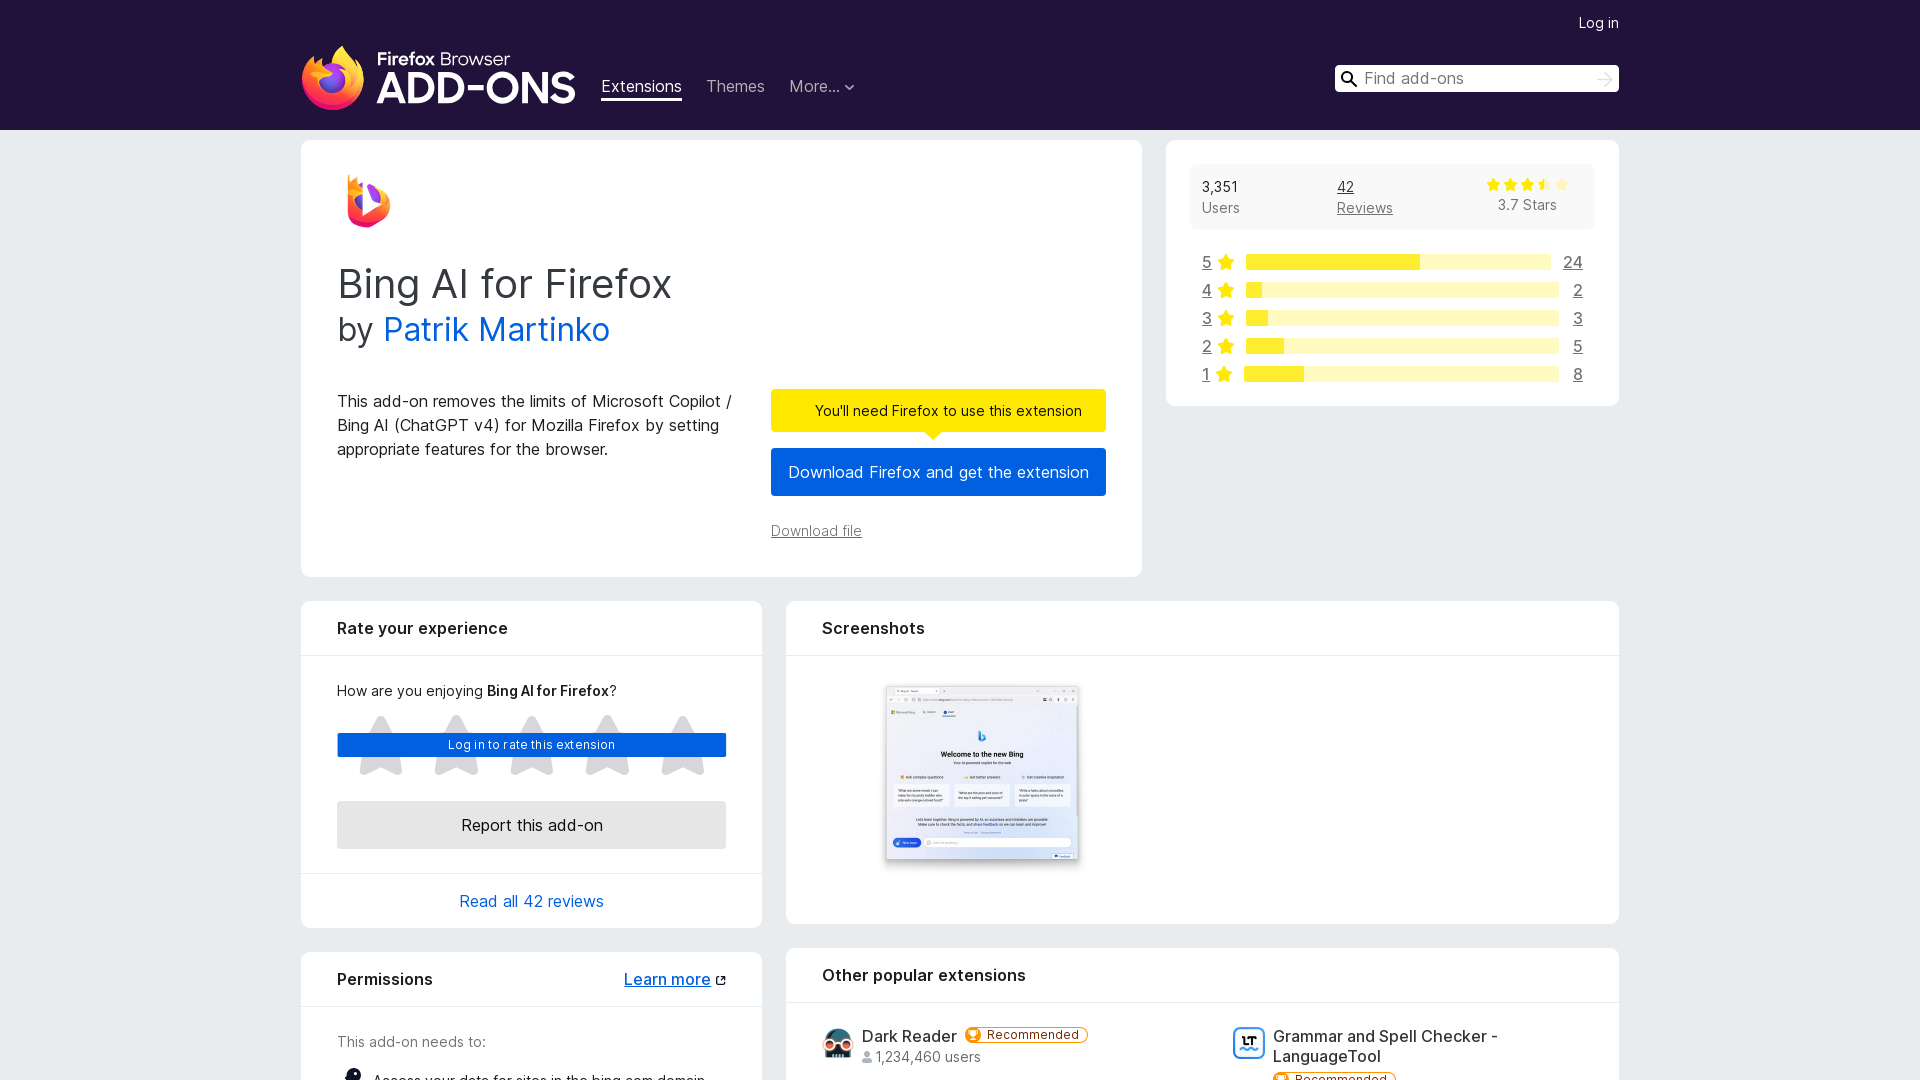Image resolution: width=1920 pixels, height=1080 pixels.
Task: Open the Bing chat screenshot thumbnail
Action: pyautogui.click(x=982, y=773)
